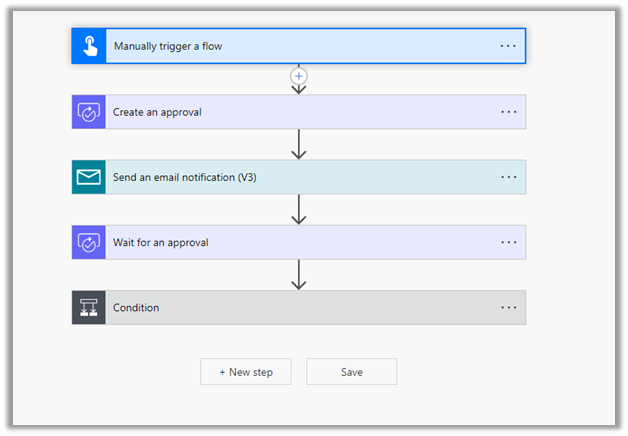
Task: Click the arrow between email and wait steps
Action: [x=298, y=209]
